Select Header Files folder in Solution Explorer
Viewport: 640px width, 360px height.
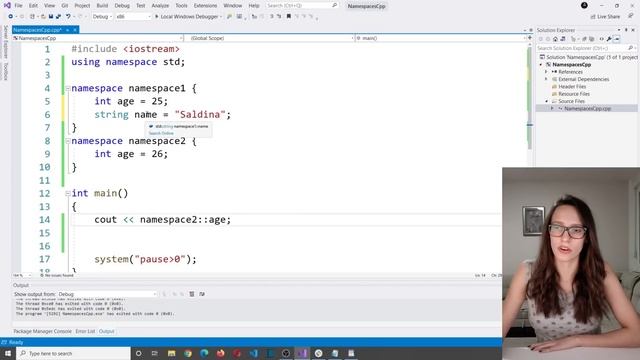click(572, 87)
